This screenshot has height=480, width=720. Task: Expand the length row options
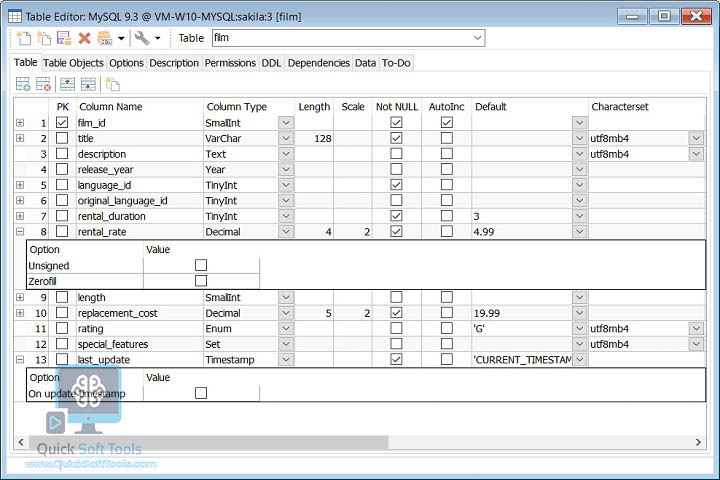[x=20, y=297]
